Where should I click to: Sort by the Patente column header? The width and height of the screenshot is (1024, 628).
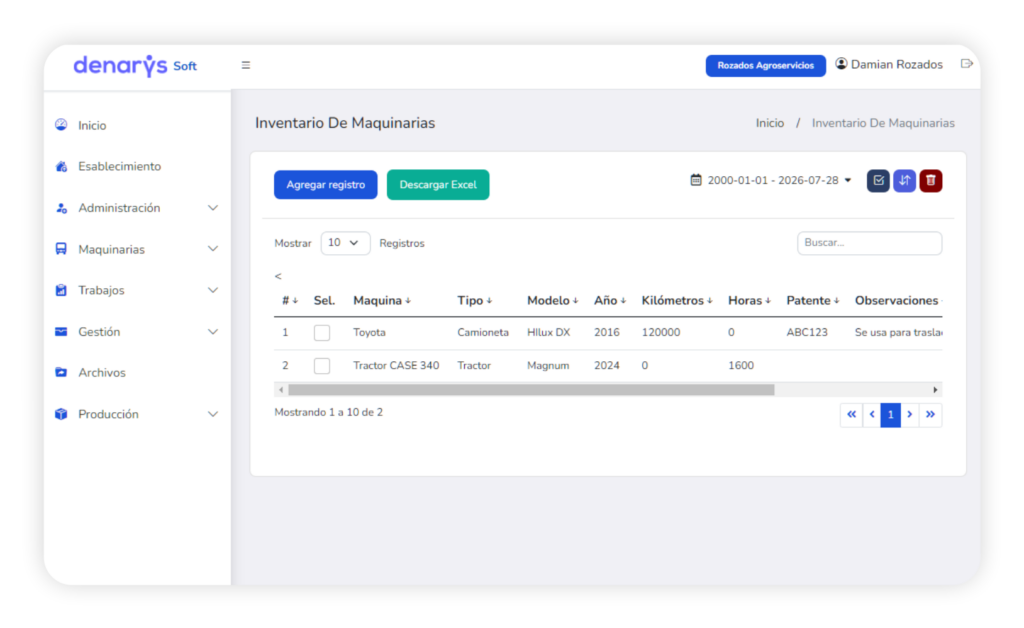click(813, 300)
